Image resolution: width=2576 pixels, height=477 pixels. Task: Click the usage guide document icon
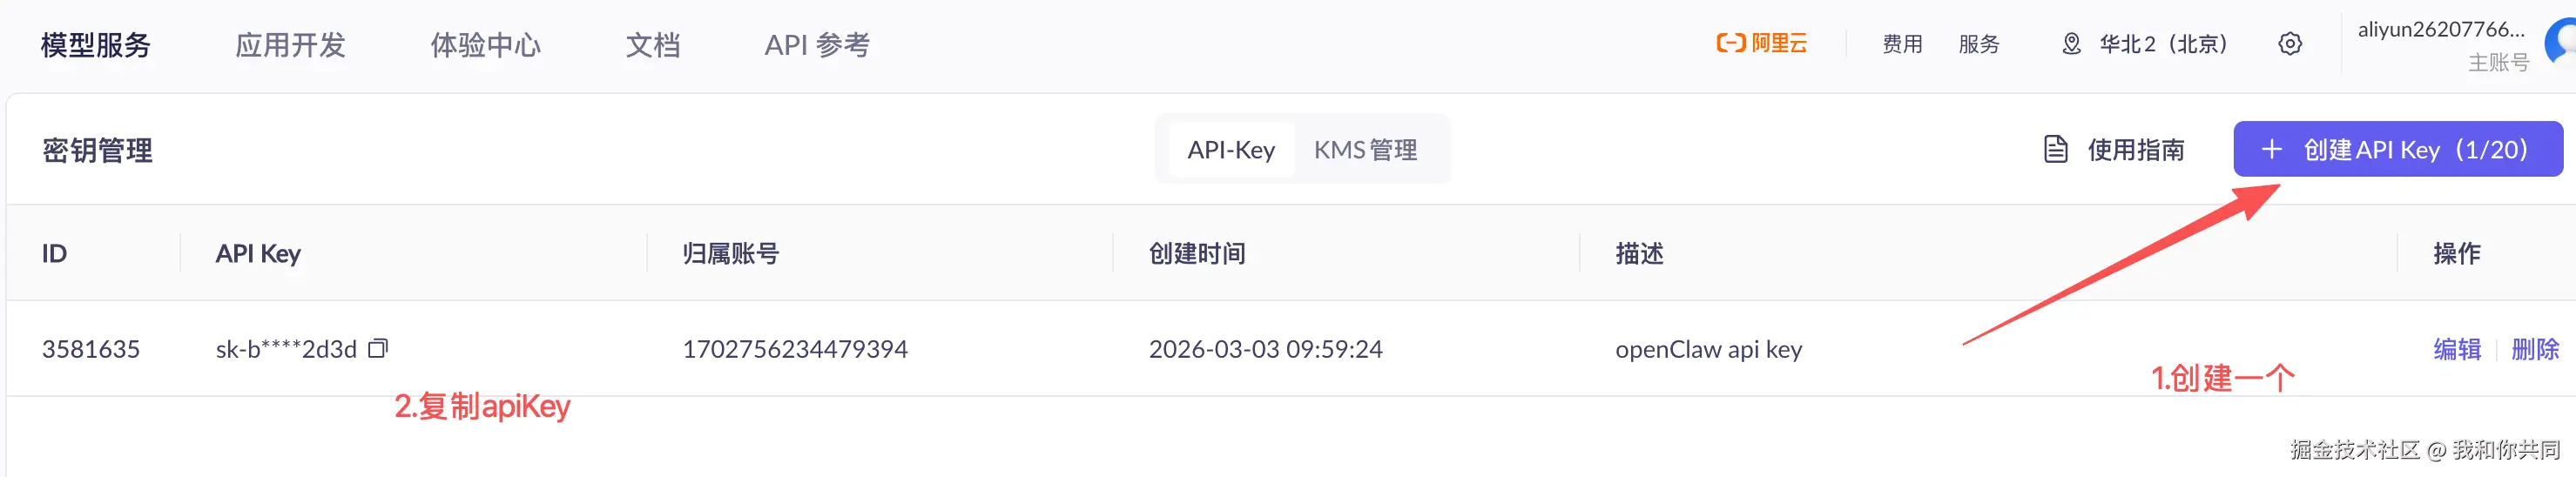point(2055,150)
